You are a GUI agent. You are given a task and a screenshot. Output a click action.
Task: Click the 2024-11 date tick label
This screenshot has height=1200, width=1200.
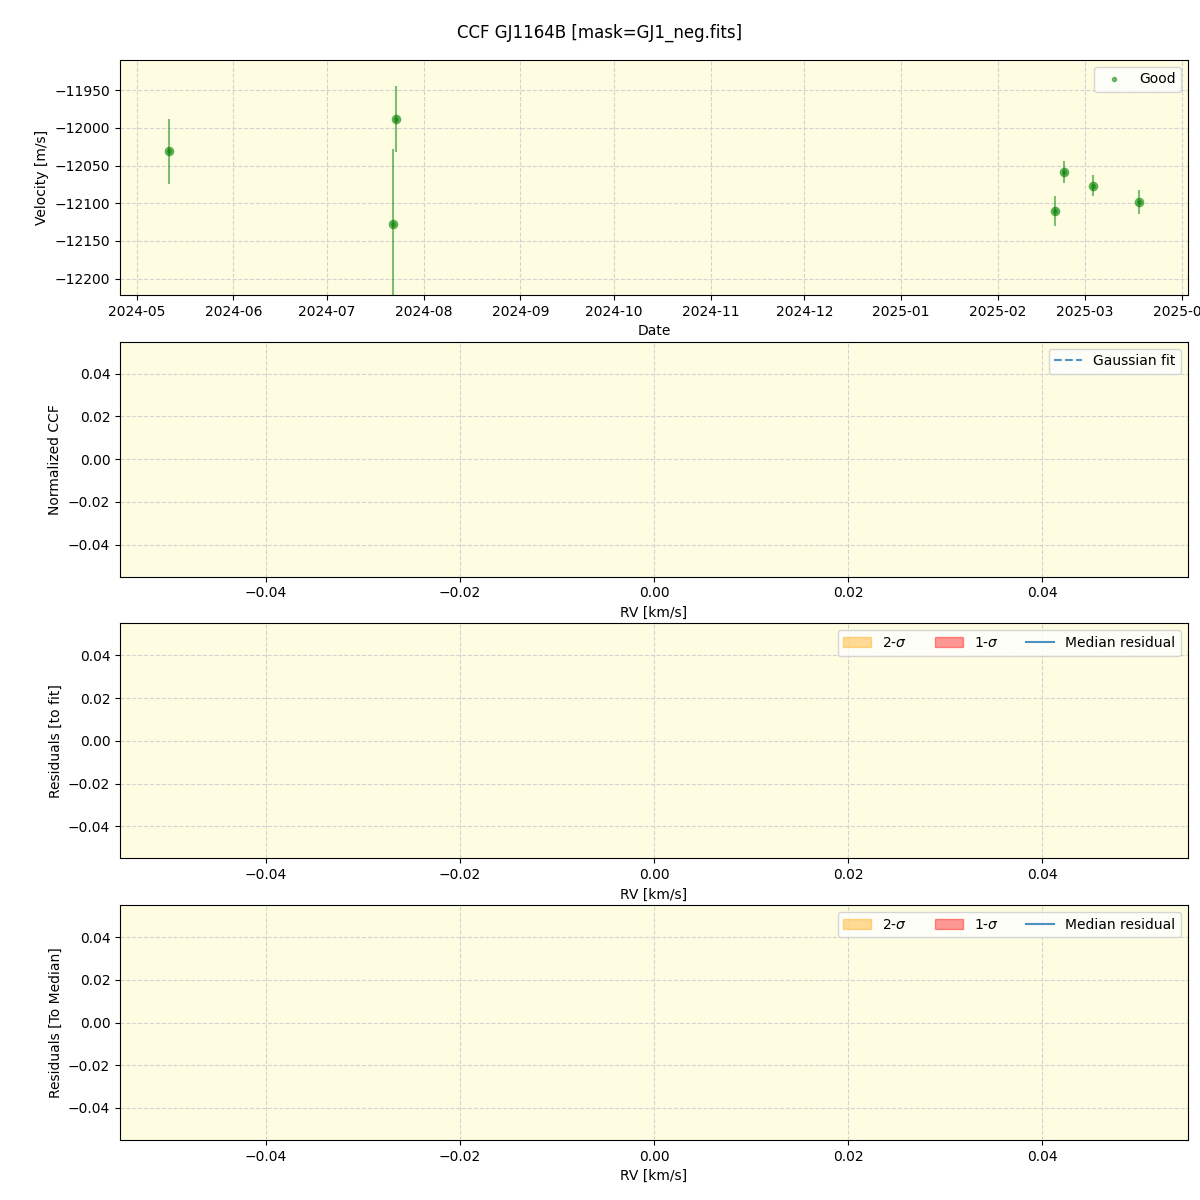[711, 311]
